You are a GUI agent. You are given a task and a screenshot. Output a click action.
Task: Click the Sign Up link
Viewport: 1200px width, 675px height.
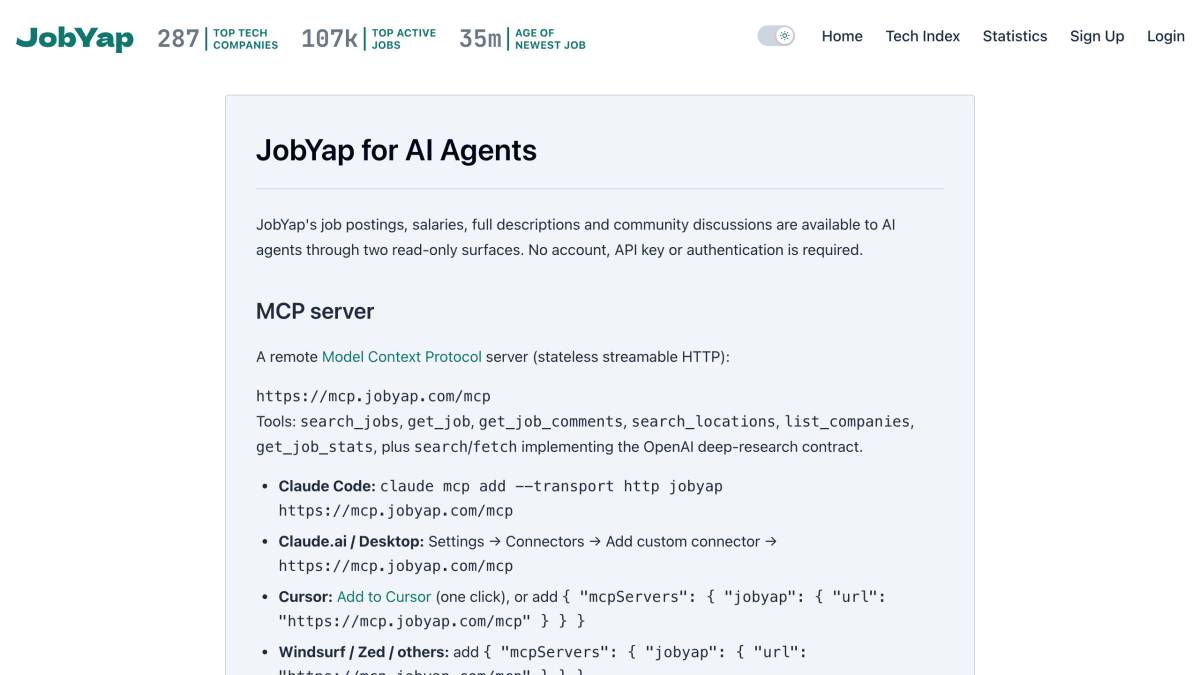click(x=1097, y=36)
